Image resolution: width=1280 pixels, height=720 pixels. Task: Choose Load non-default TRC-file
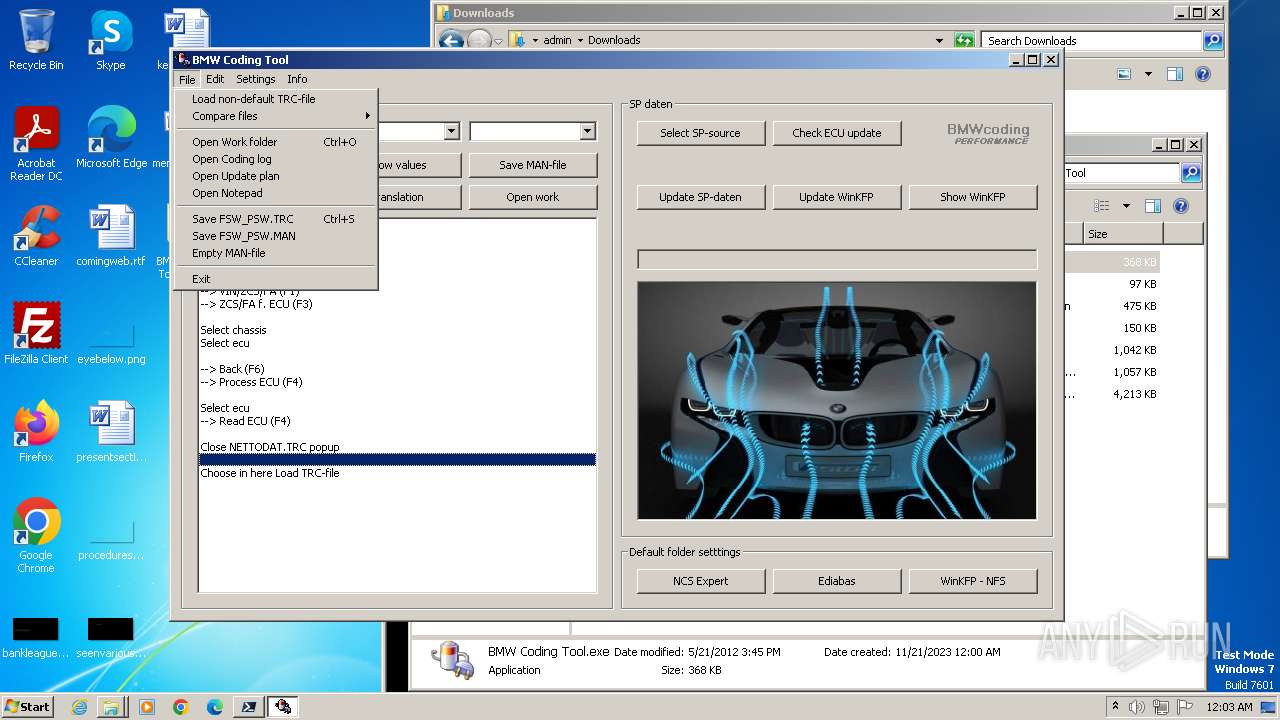tap(276, 99)
